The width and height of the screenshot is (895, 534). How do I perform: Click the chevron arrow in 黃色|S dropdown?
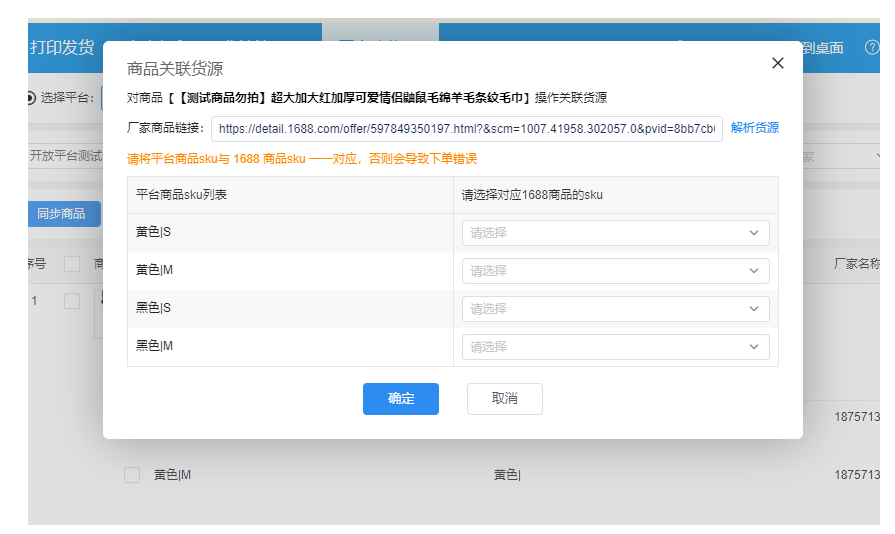coord(754,233)
